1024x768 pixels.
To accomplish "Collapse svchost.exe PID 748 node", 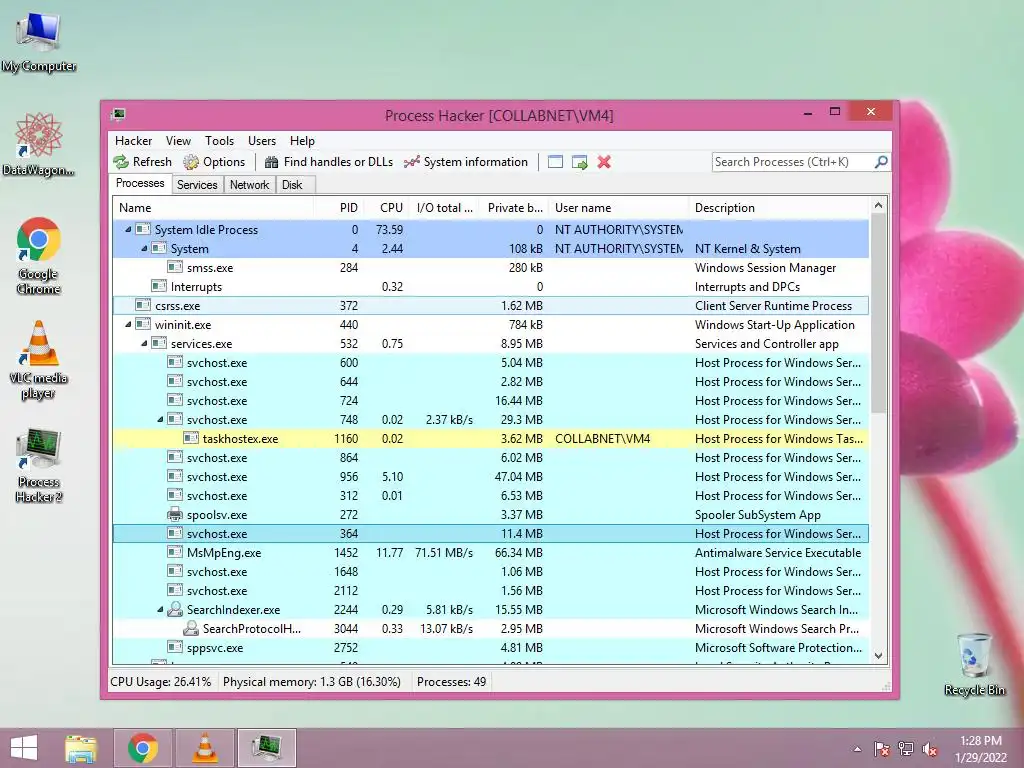I will coord(160,419).
